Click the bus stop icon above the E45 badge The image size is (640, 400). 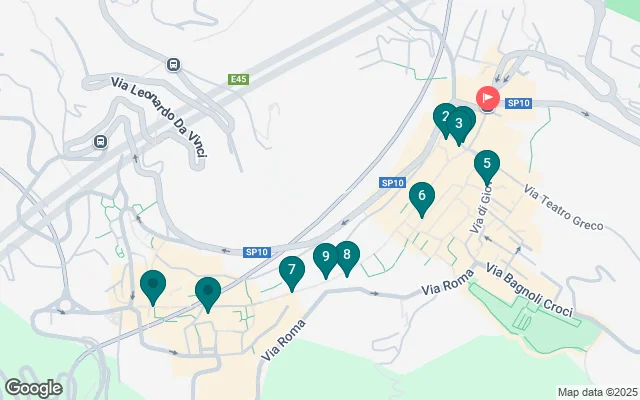(173, 64)
